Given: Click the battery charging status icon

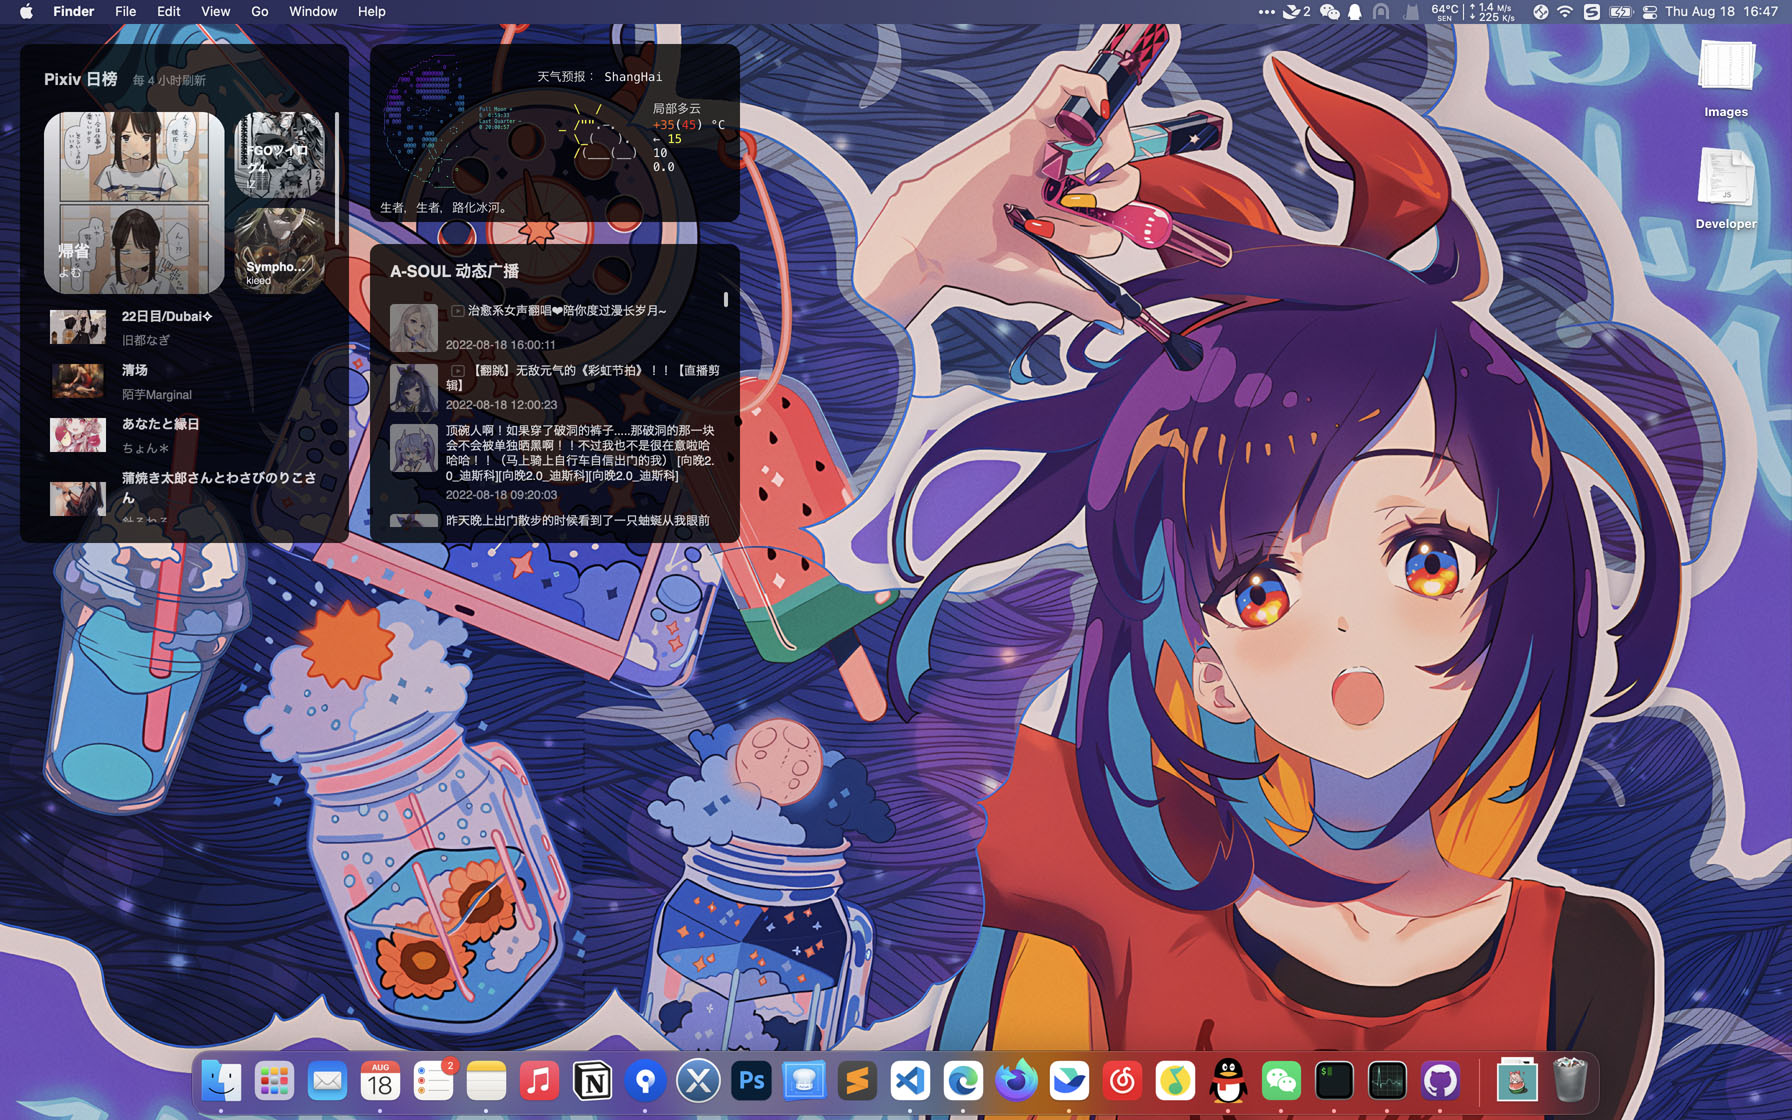Looking at the screenshot, I should (1620, 12).
